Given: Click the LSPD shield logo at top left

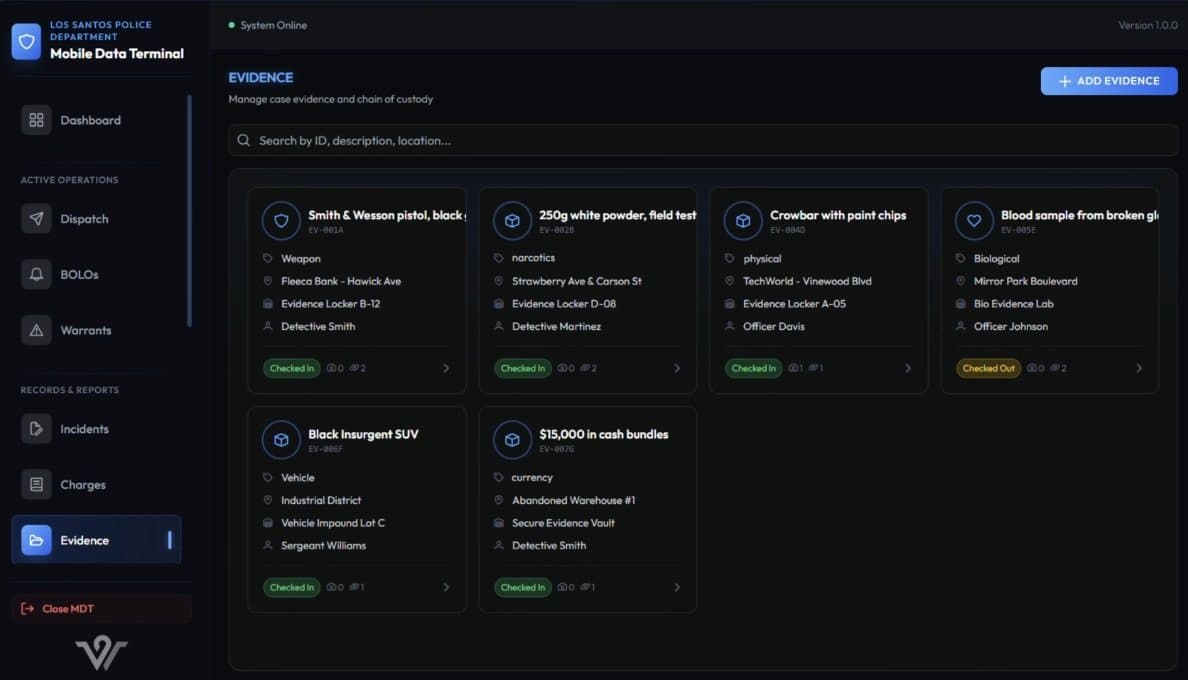Looking at the screenshot, I should pos(25,41).
